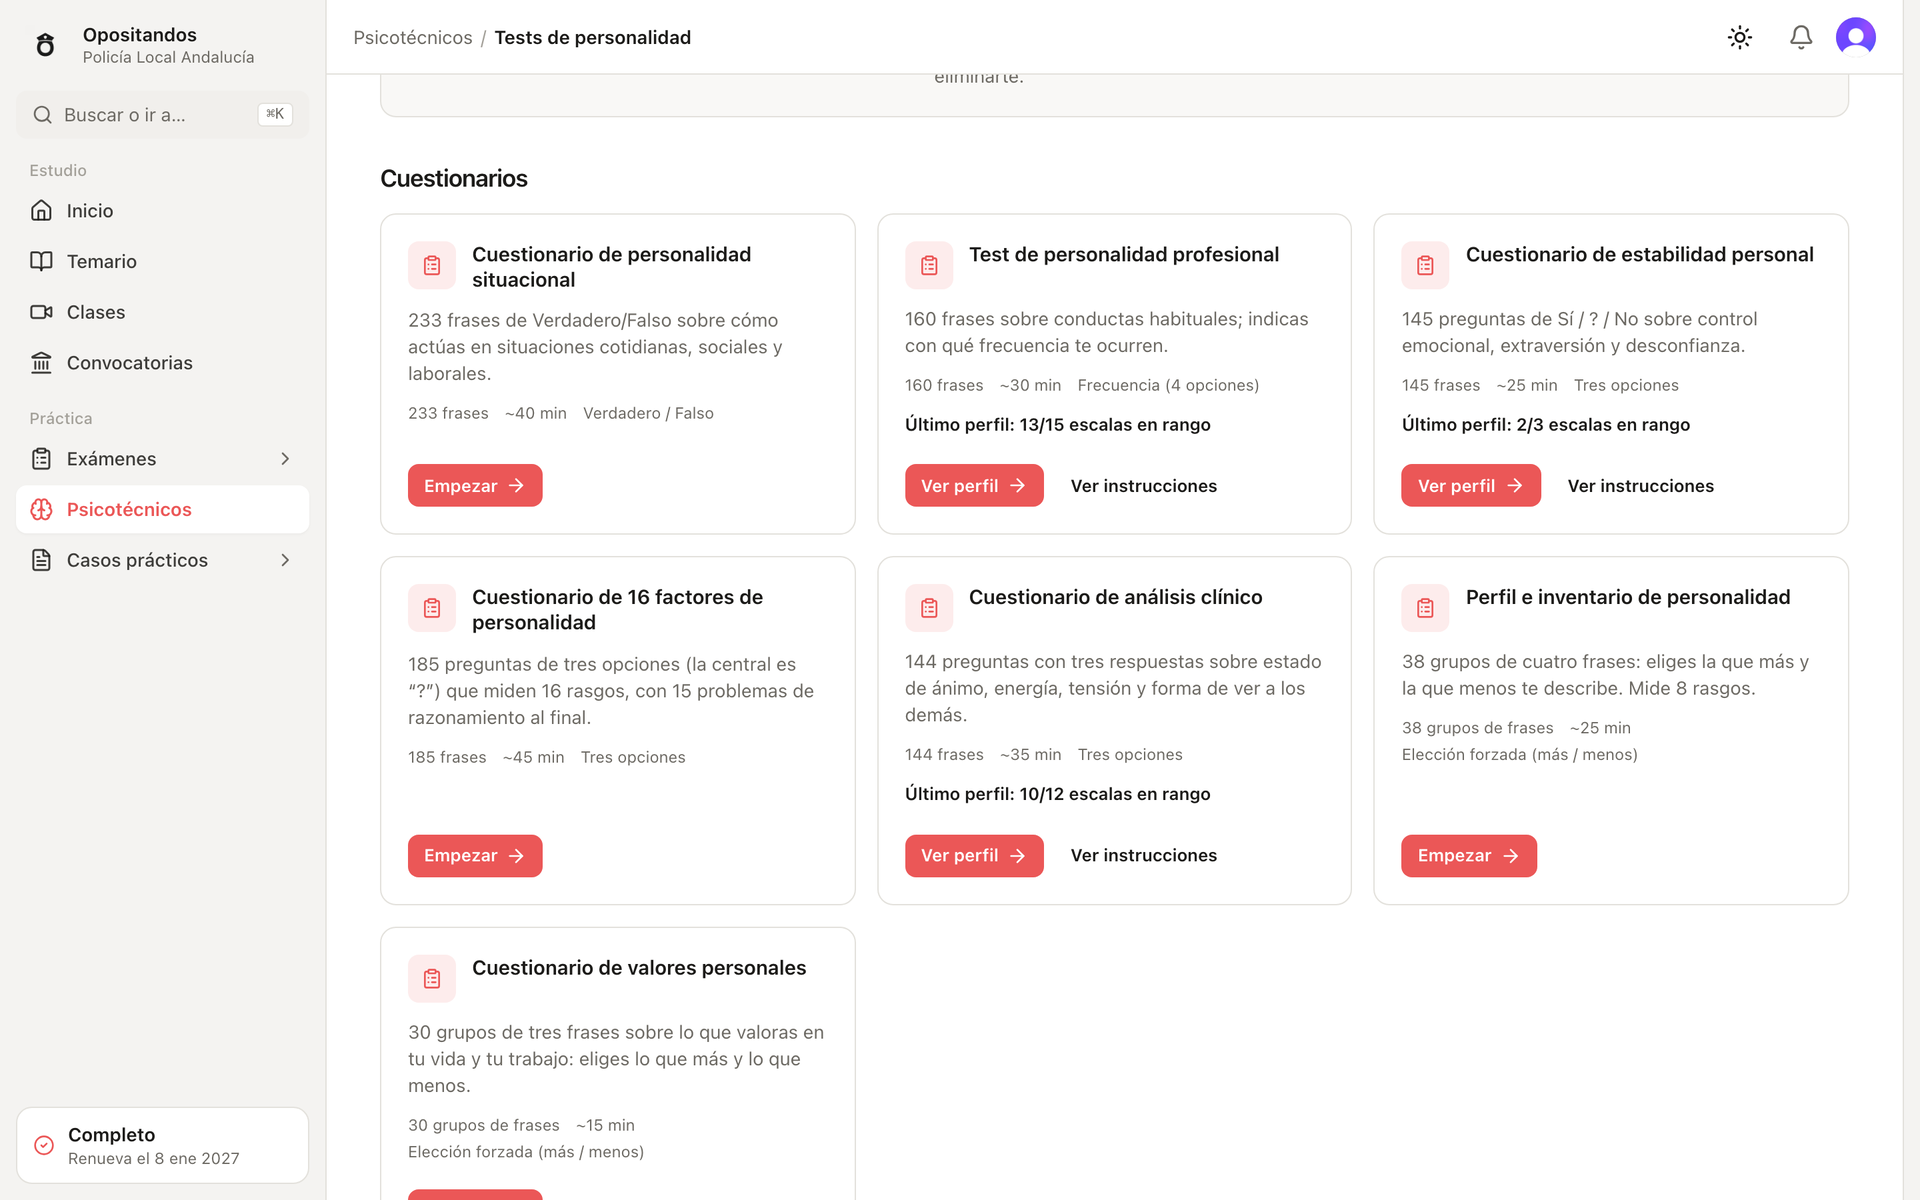The width and height of the screenshot is (1920, 1200).
Task: Go to Inicio in sidebar
Action: tap(162, 210)
